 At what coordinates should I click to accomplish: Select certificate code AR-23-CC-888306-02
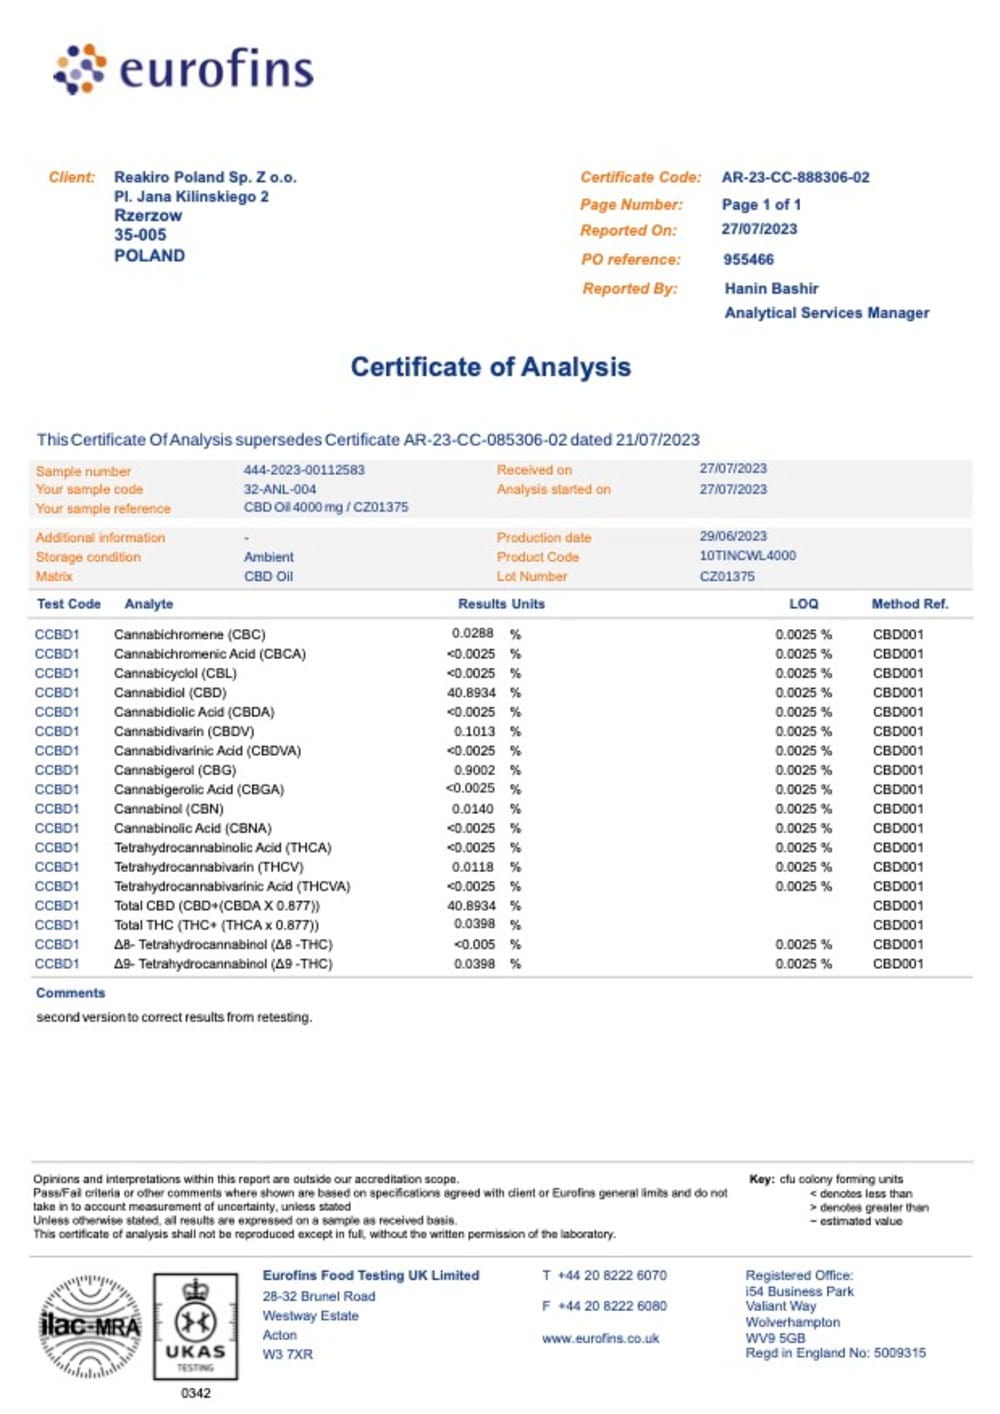(795, 177)
